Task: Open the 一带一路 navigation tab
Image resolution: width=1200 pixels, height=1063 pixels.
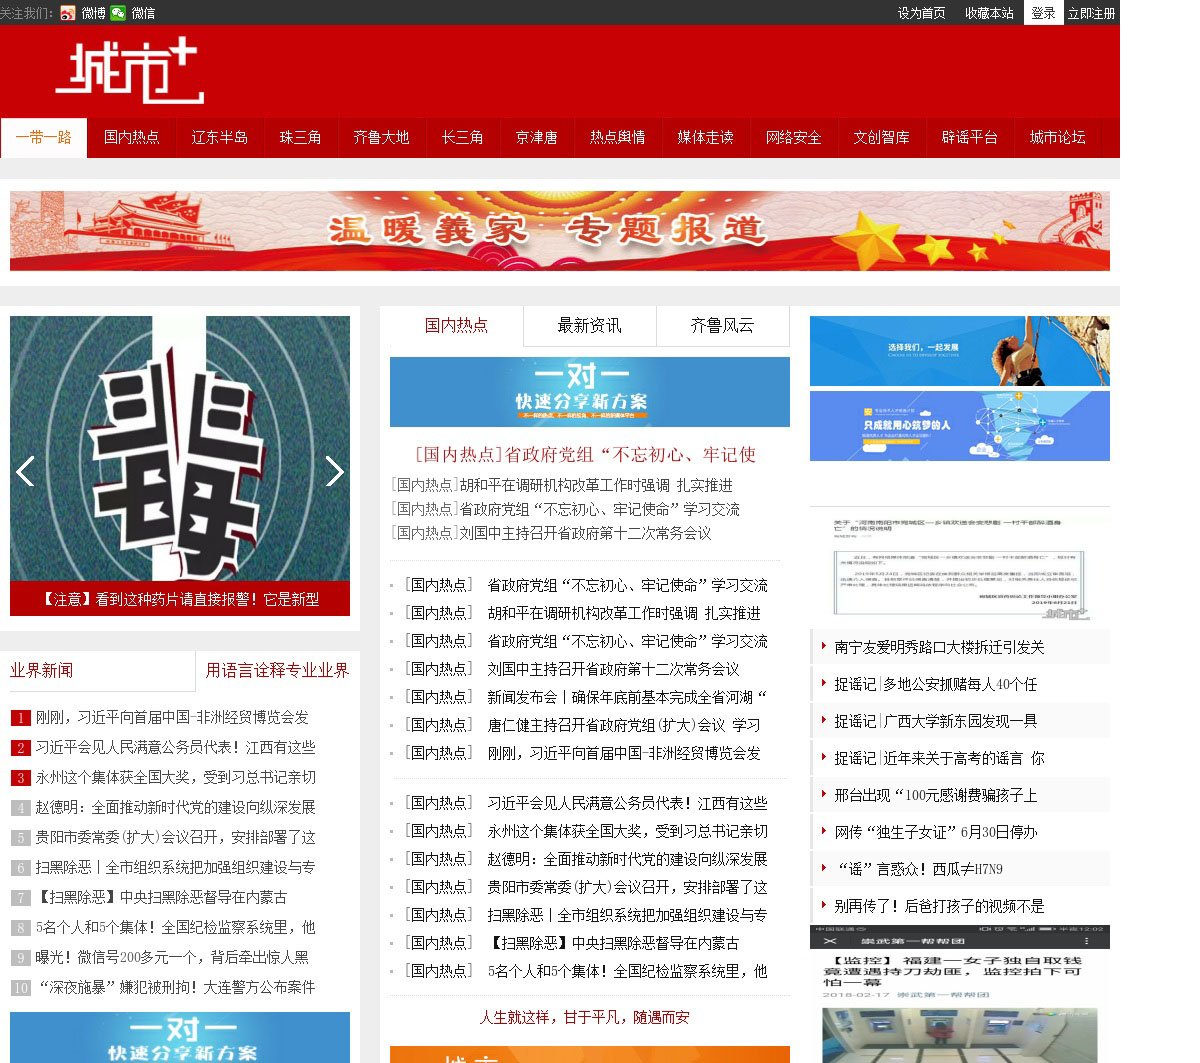Action: click(44, 138)
